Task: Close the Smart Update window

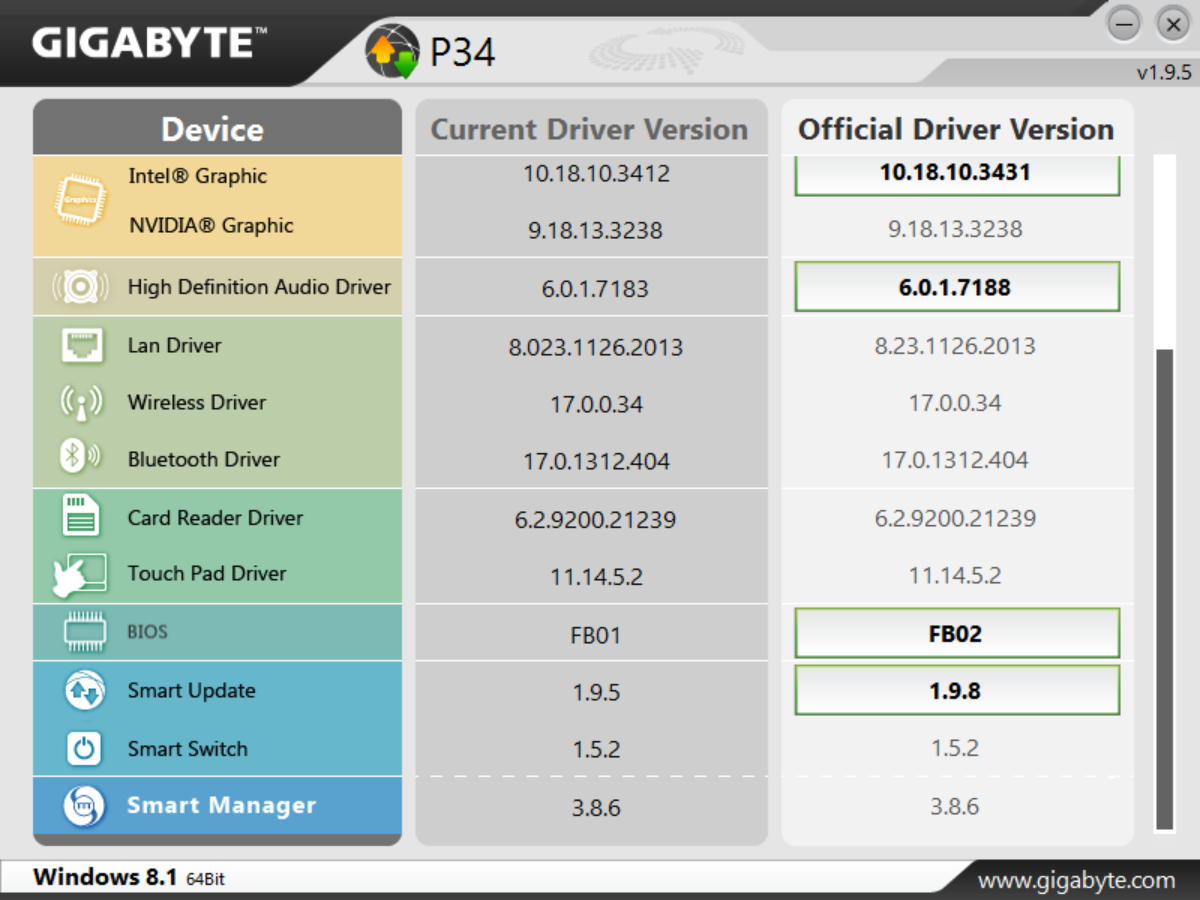Action: coord(1171,24)
